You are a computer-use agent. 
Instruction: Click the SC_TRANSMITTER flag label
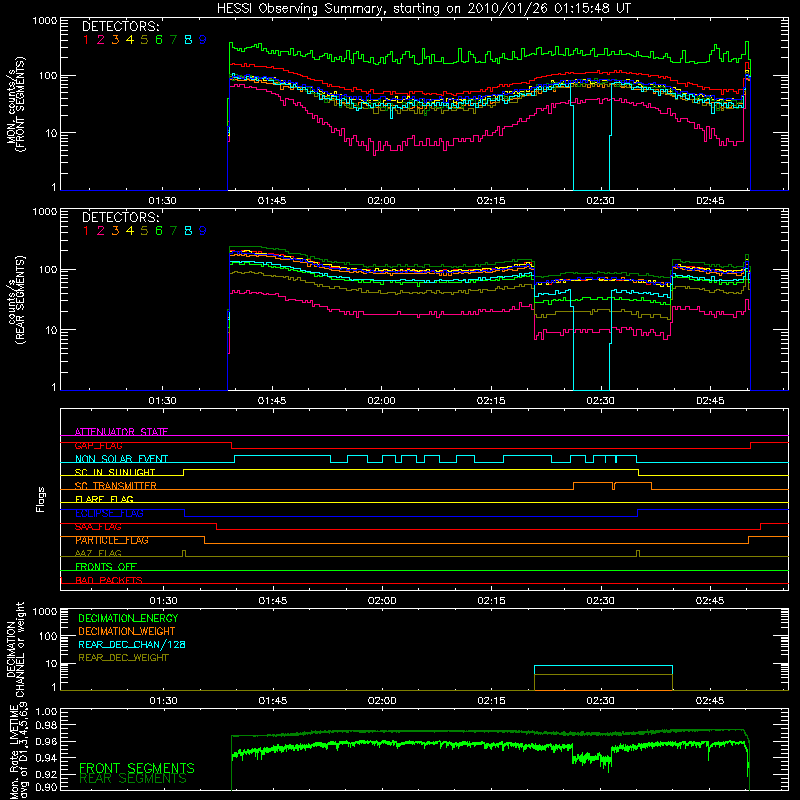115,486
